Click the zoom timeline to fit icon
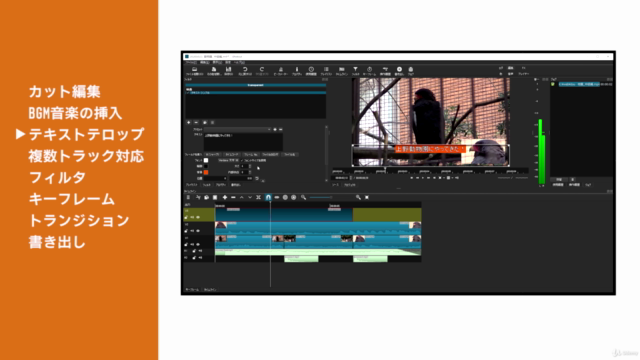This screenshot has height=360, width=640. tap(367, 198)
